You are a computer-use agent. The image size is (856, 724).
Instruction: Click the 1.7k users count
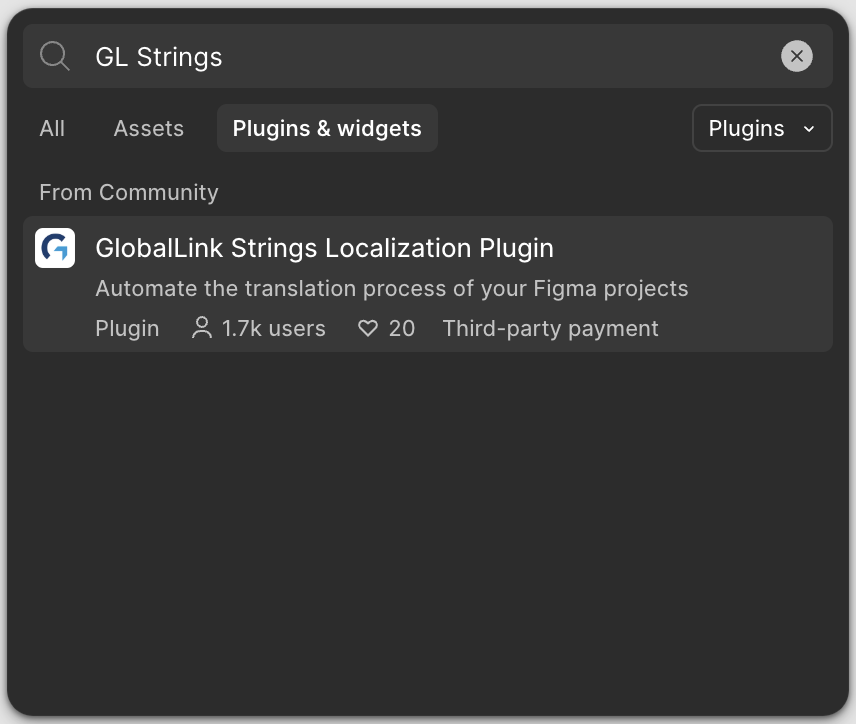tap(274, 329)
